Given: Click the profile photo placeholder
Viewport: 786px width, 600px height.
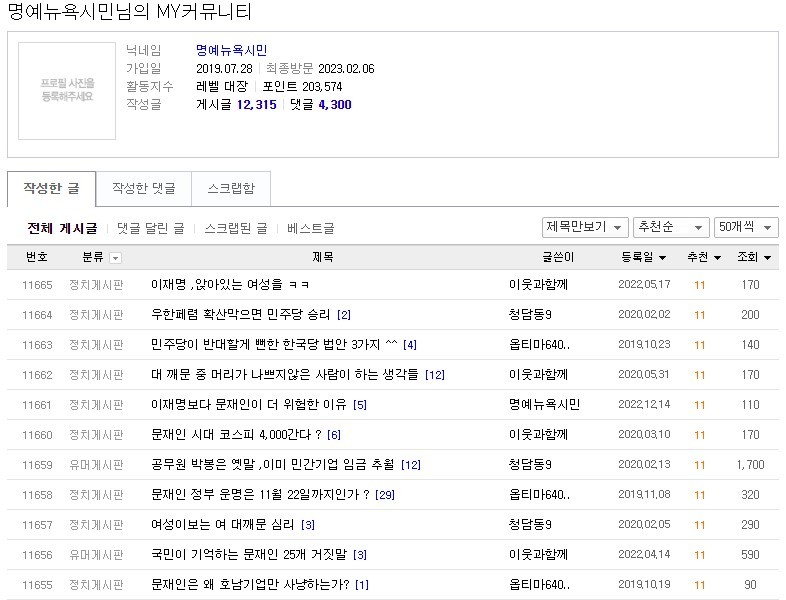Looking at the screenshot, I should click(x=67, y=90).
